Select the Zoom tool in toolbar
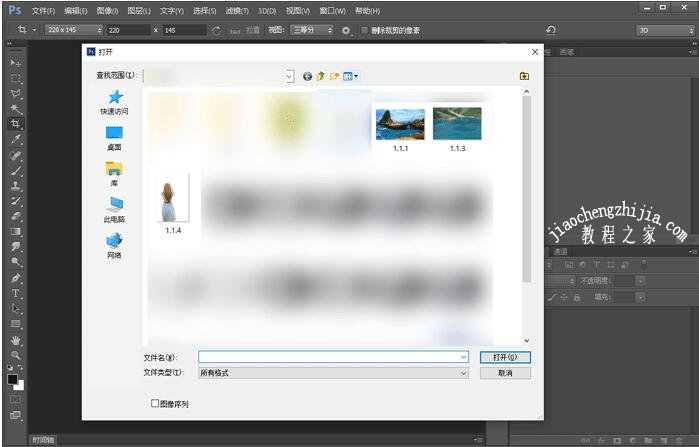The width and height of the screenshot is (699, 447). click(15, 355)
